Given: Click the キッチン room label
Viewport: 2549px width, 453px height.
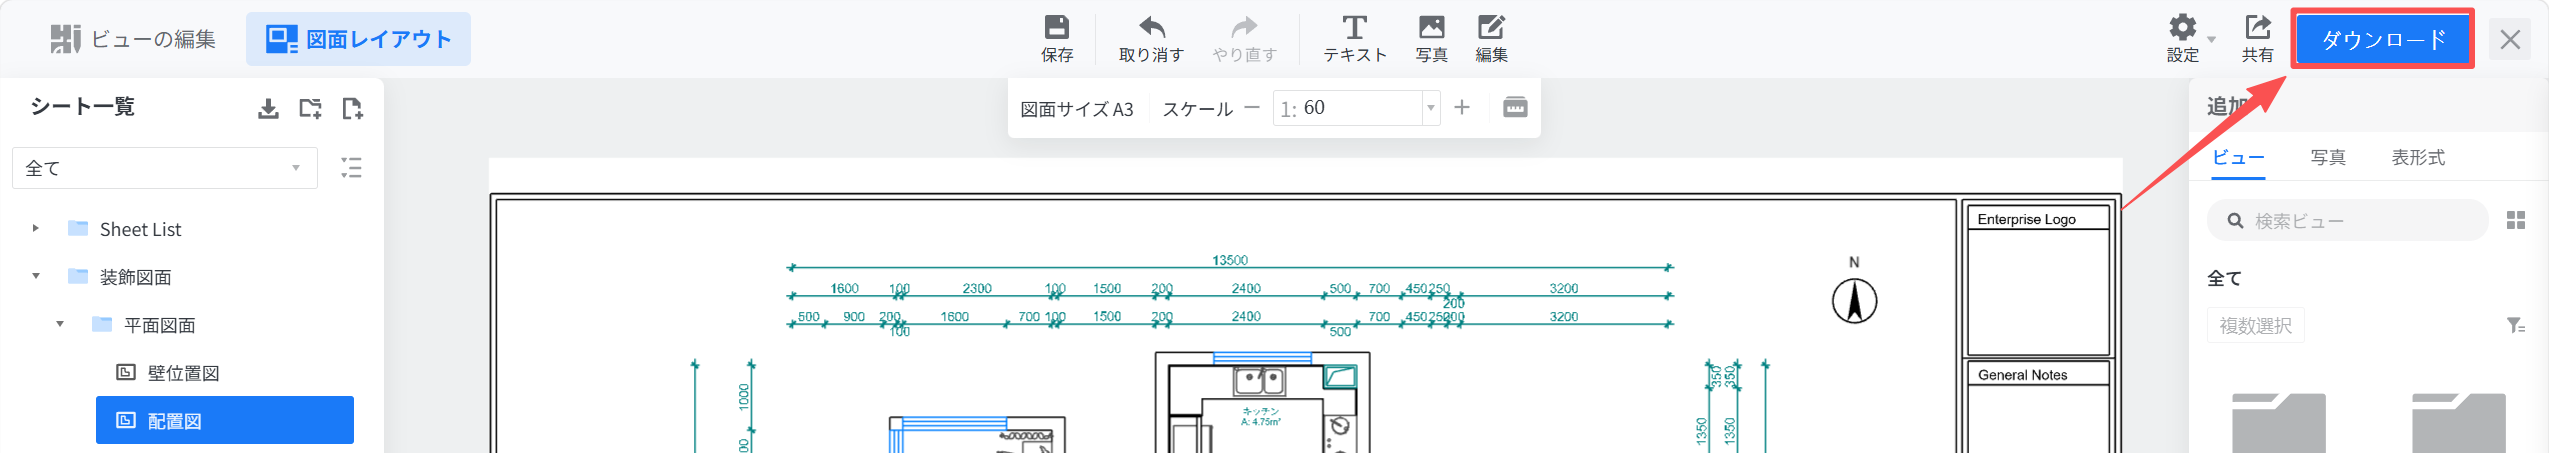Looking at the screenshot, I should 1260,411.
